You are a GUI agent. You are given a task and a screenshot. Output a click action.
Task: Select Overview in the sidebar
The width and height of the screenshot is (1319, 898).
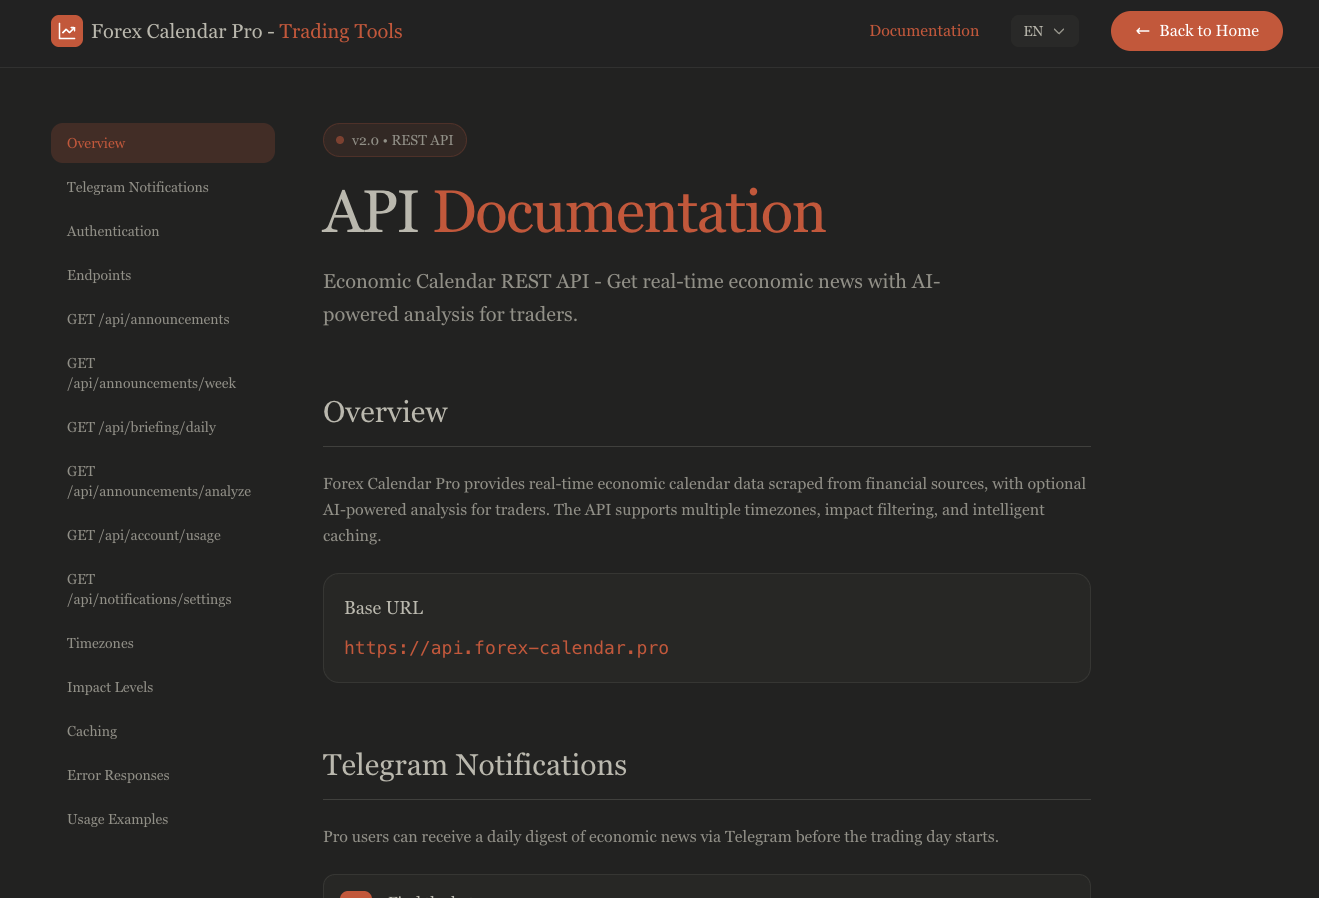(x=163, y=143)
